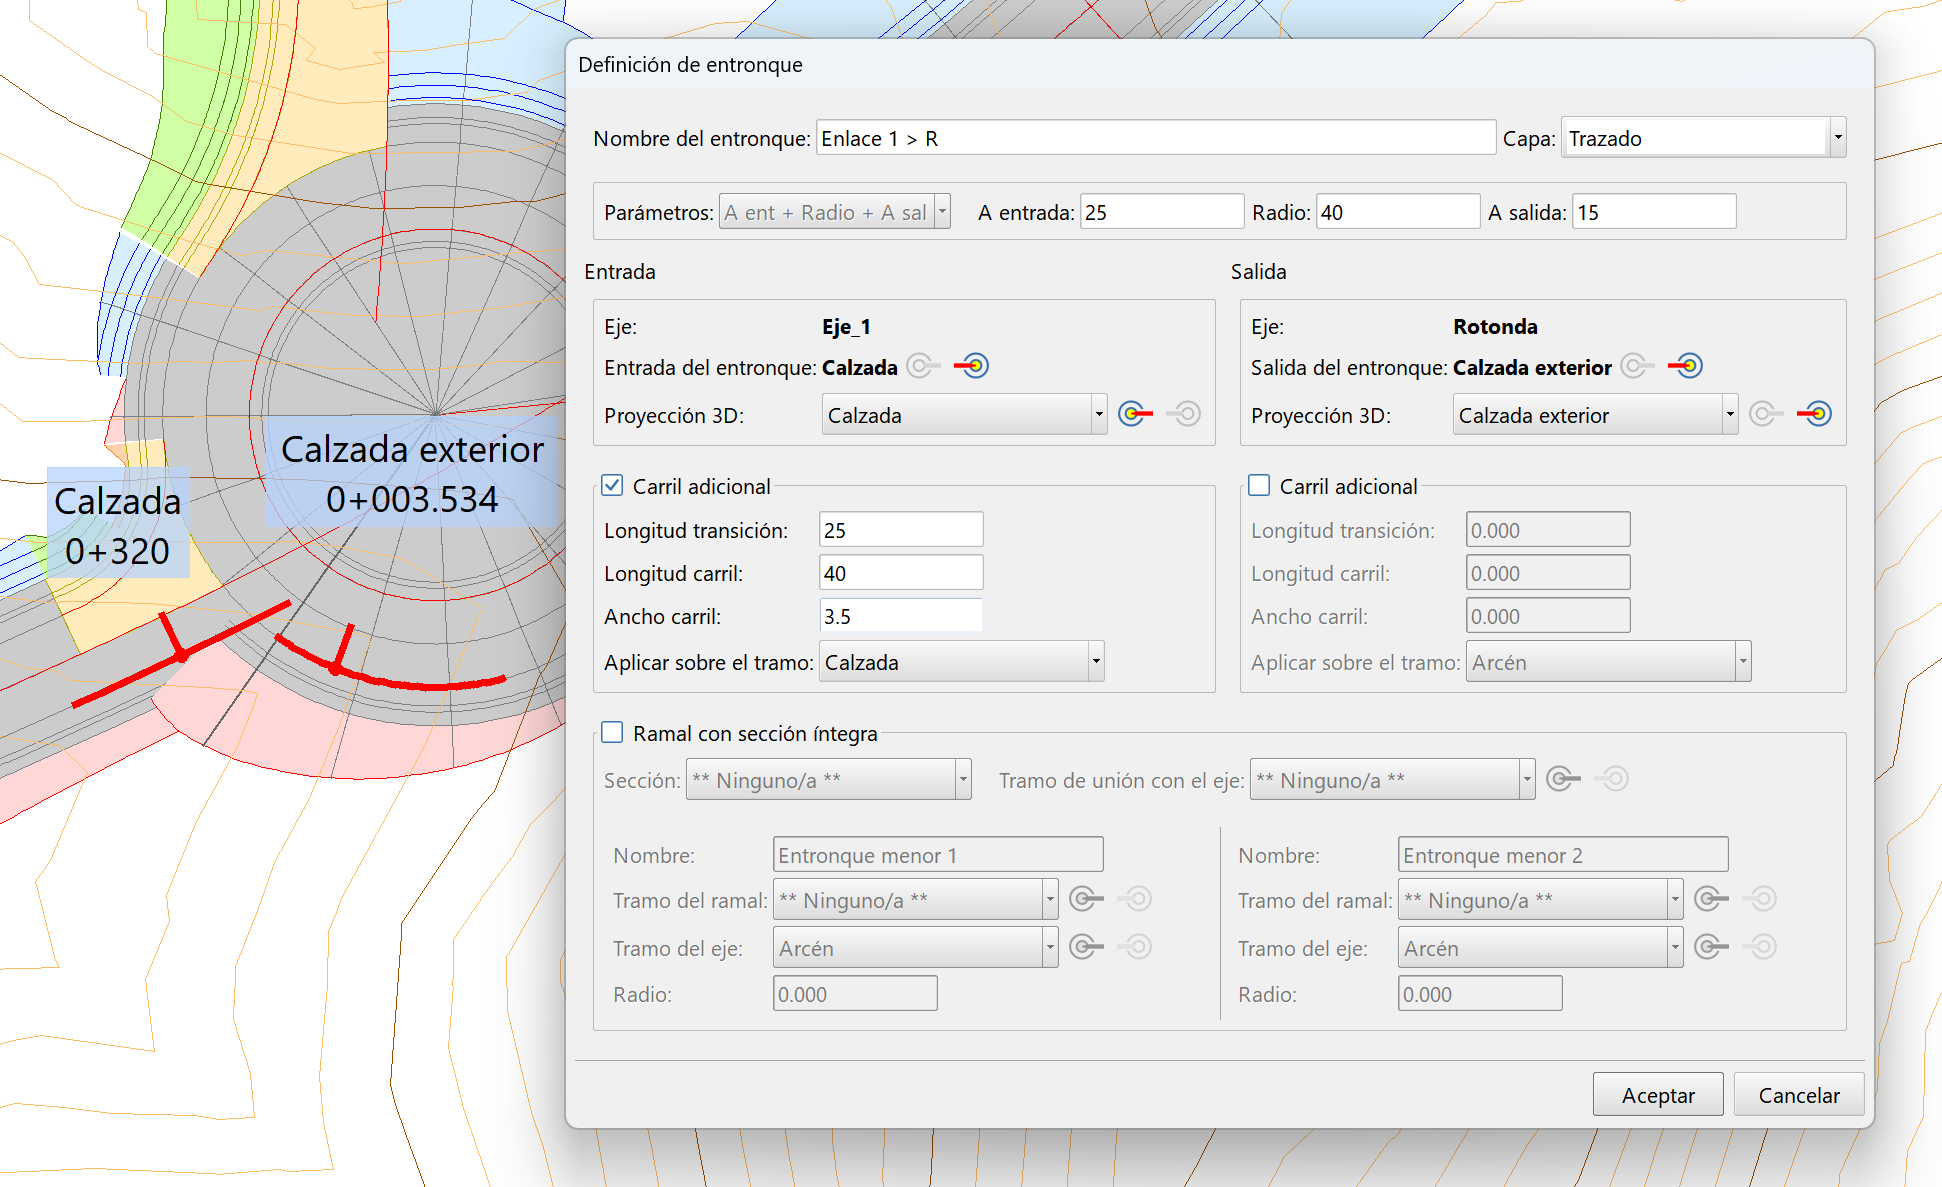Click red target icon next to Salida Proyección 3D

tap(1814, 413)
